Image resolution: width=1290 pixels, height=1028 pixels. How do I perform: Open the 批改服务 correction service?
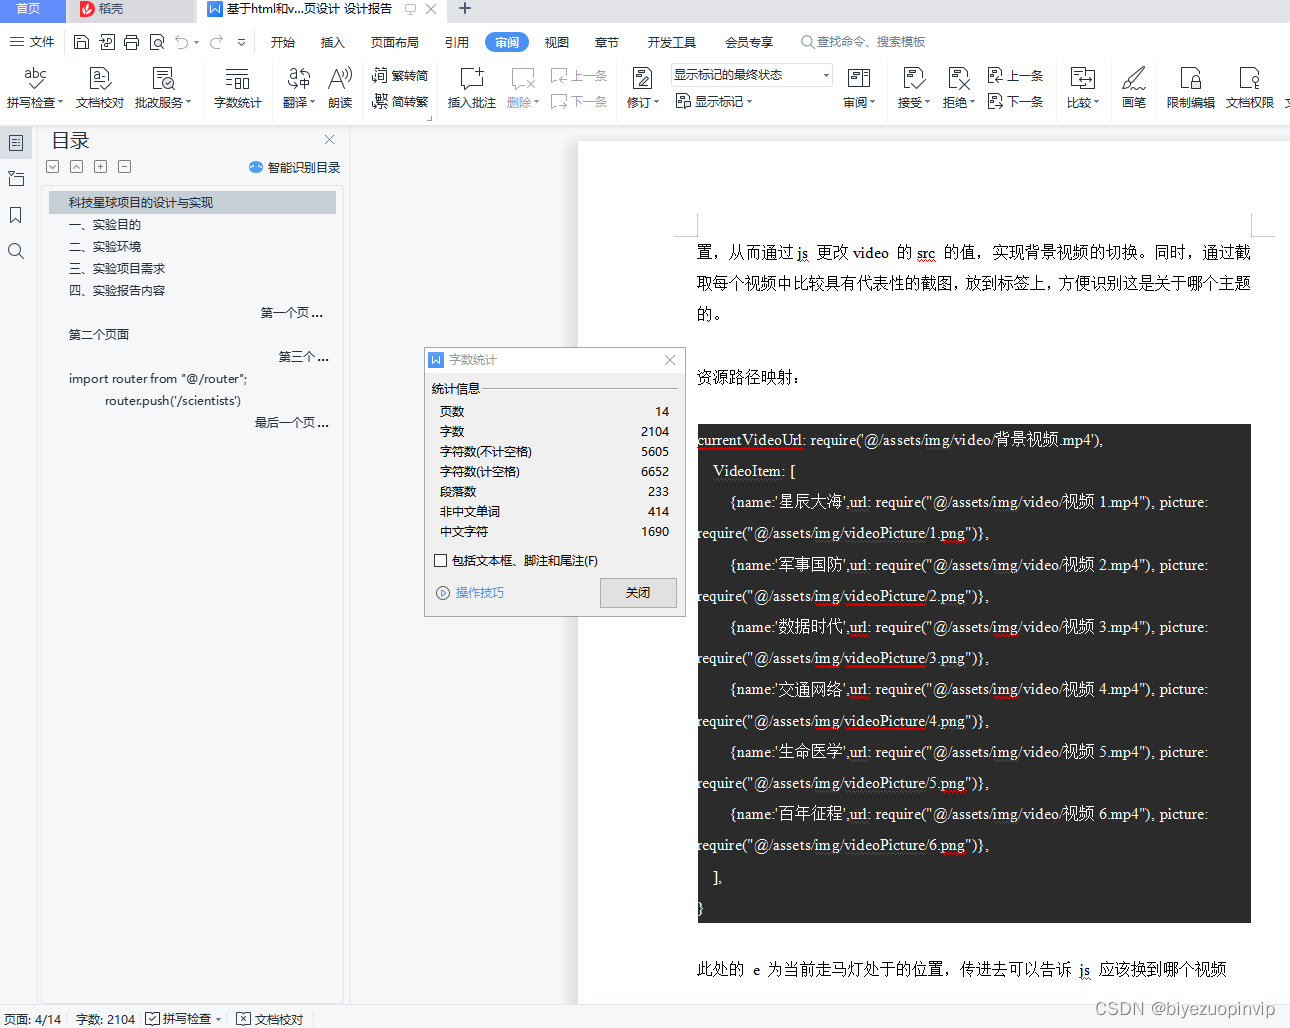(163, 88)
